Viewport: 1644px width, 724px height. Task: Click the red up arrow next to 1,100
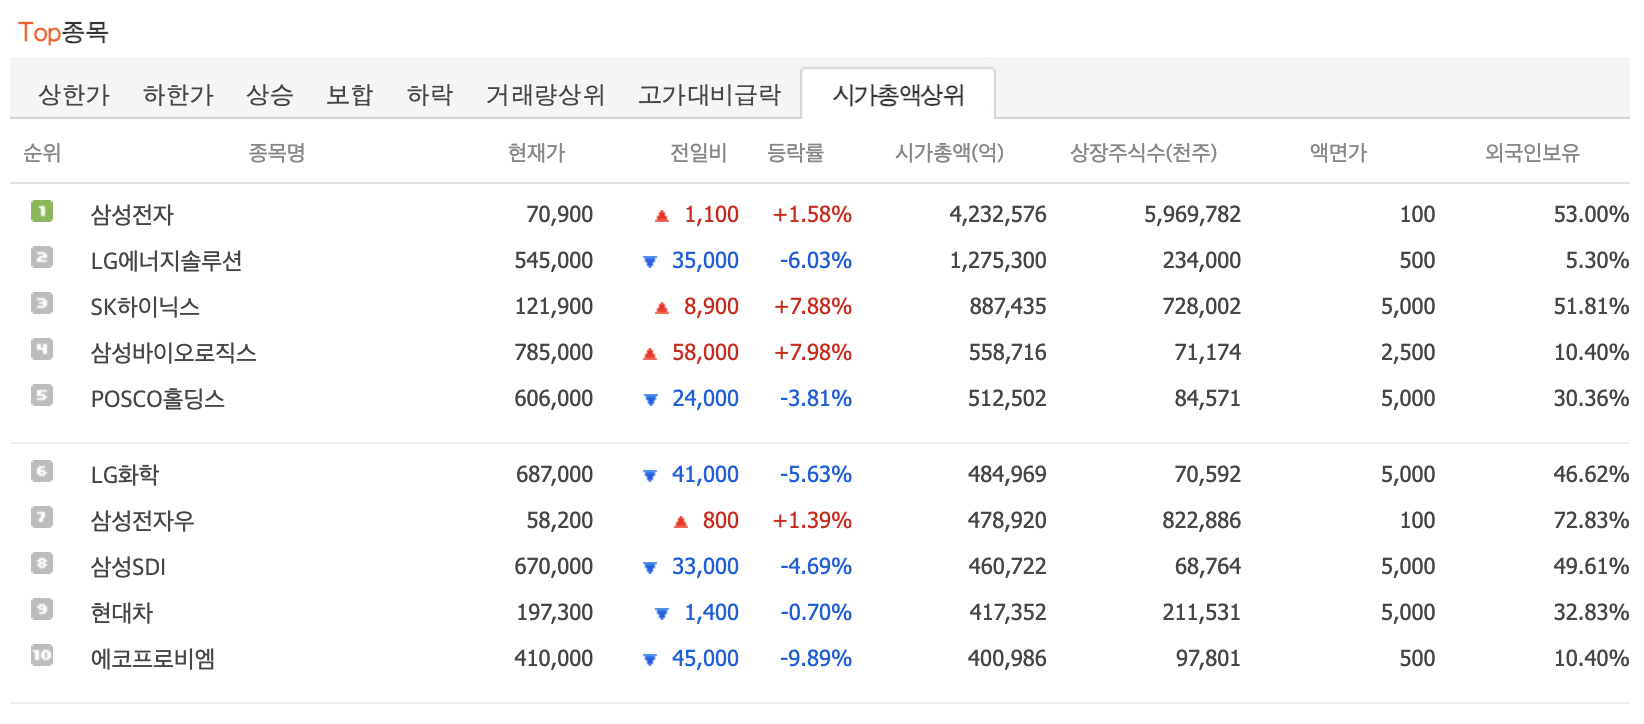coord(661,216)
